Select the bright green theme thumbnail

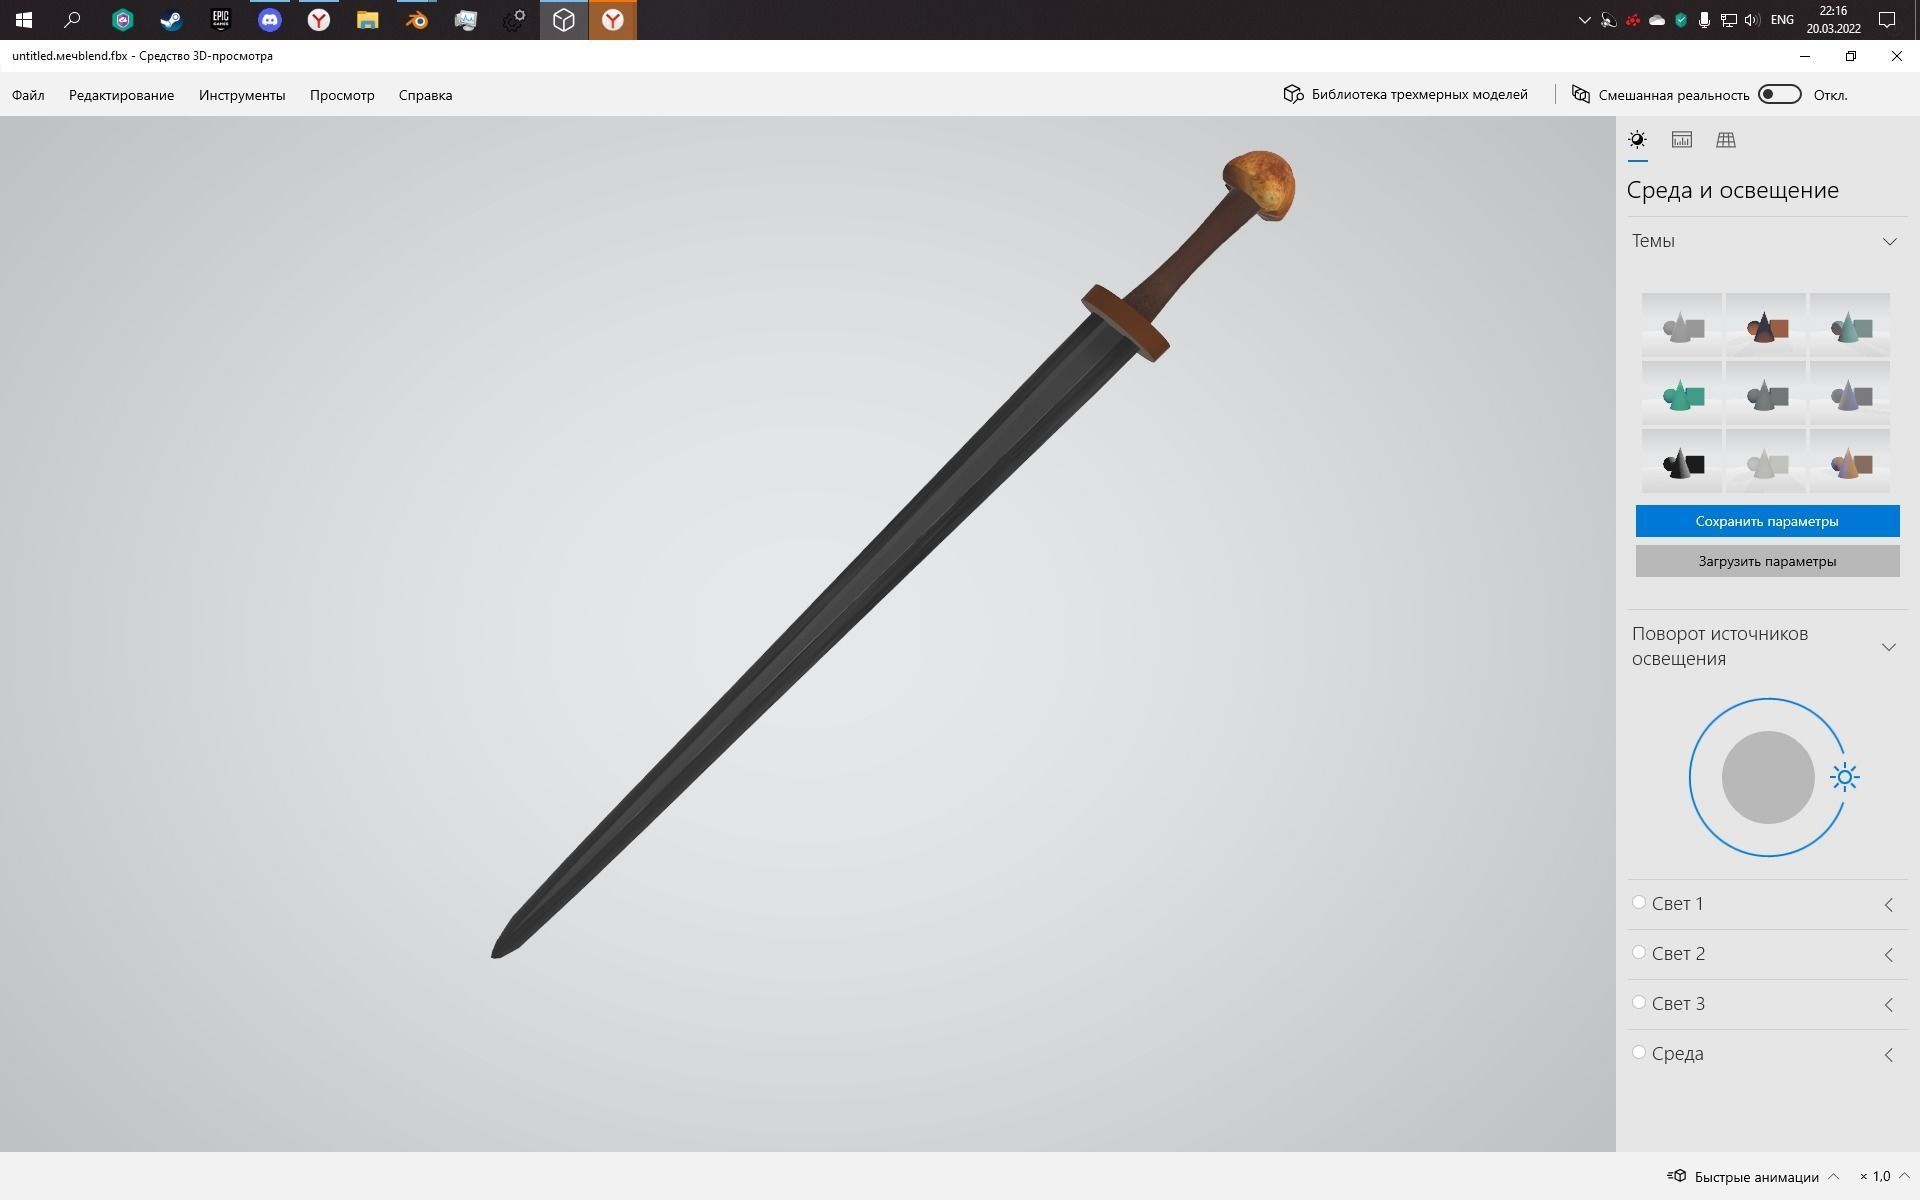(1682, 393)
